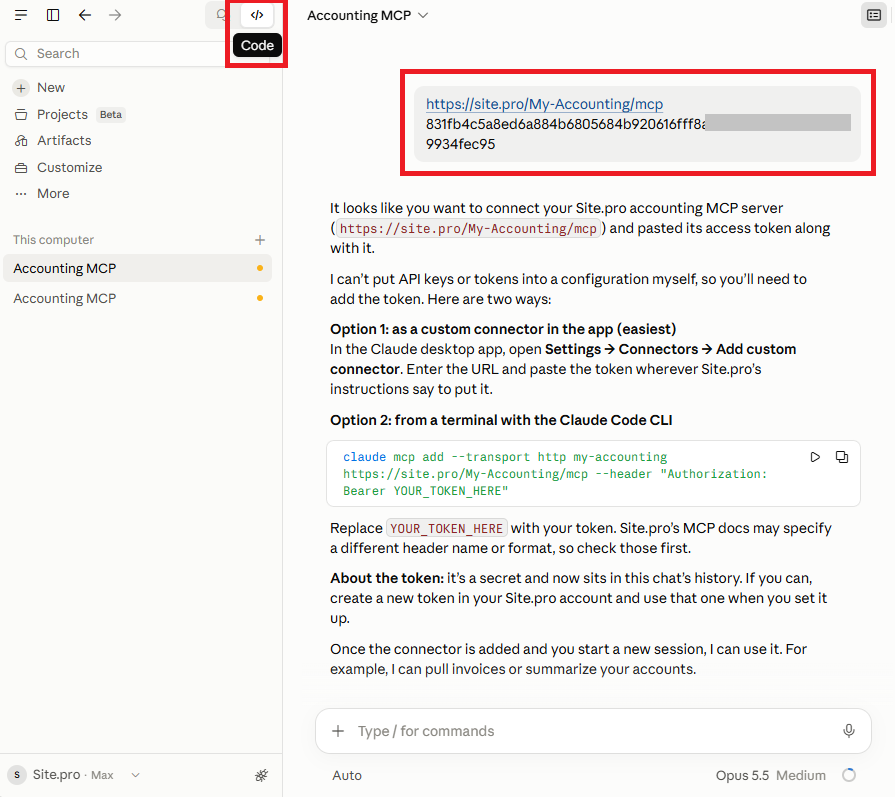The image size is (895, 797).
Task: Open the highlighted Accounting MCP sidebar session
Action: 138,268
